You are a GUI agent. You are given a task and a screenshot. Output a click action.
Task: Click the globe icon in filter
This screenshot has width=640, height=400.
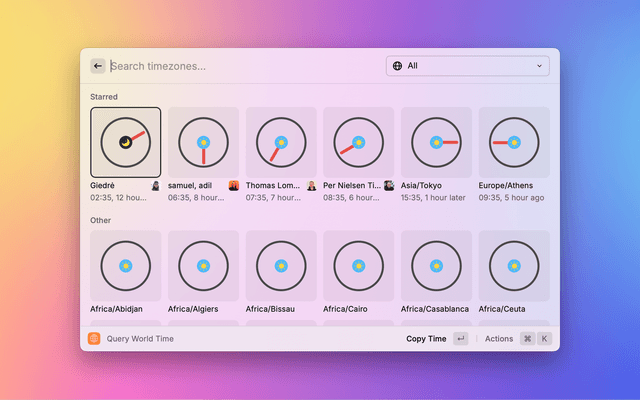397,66
